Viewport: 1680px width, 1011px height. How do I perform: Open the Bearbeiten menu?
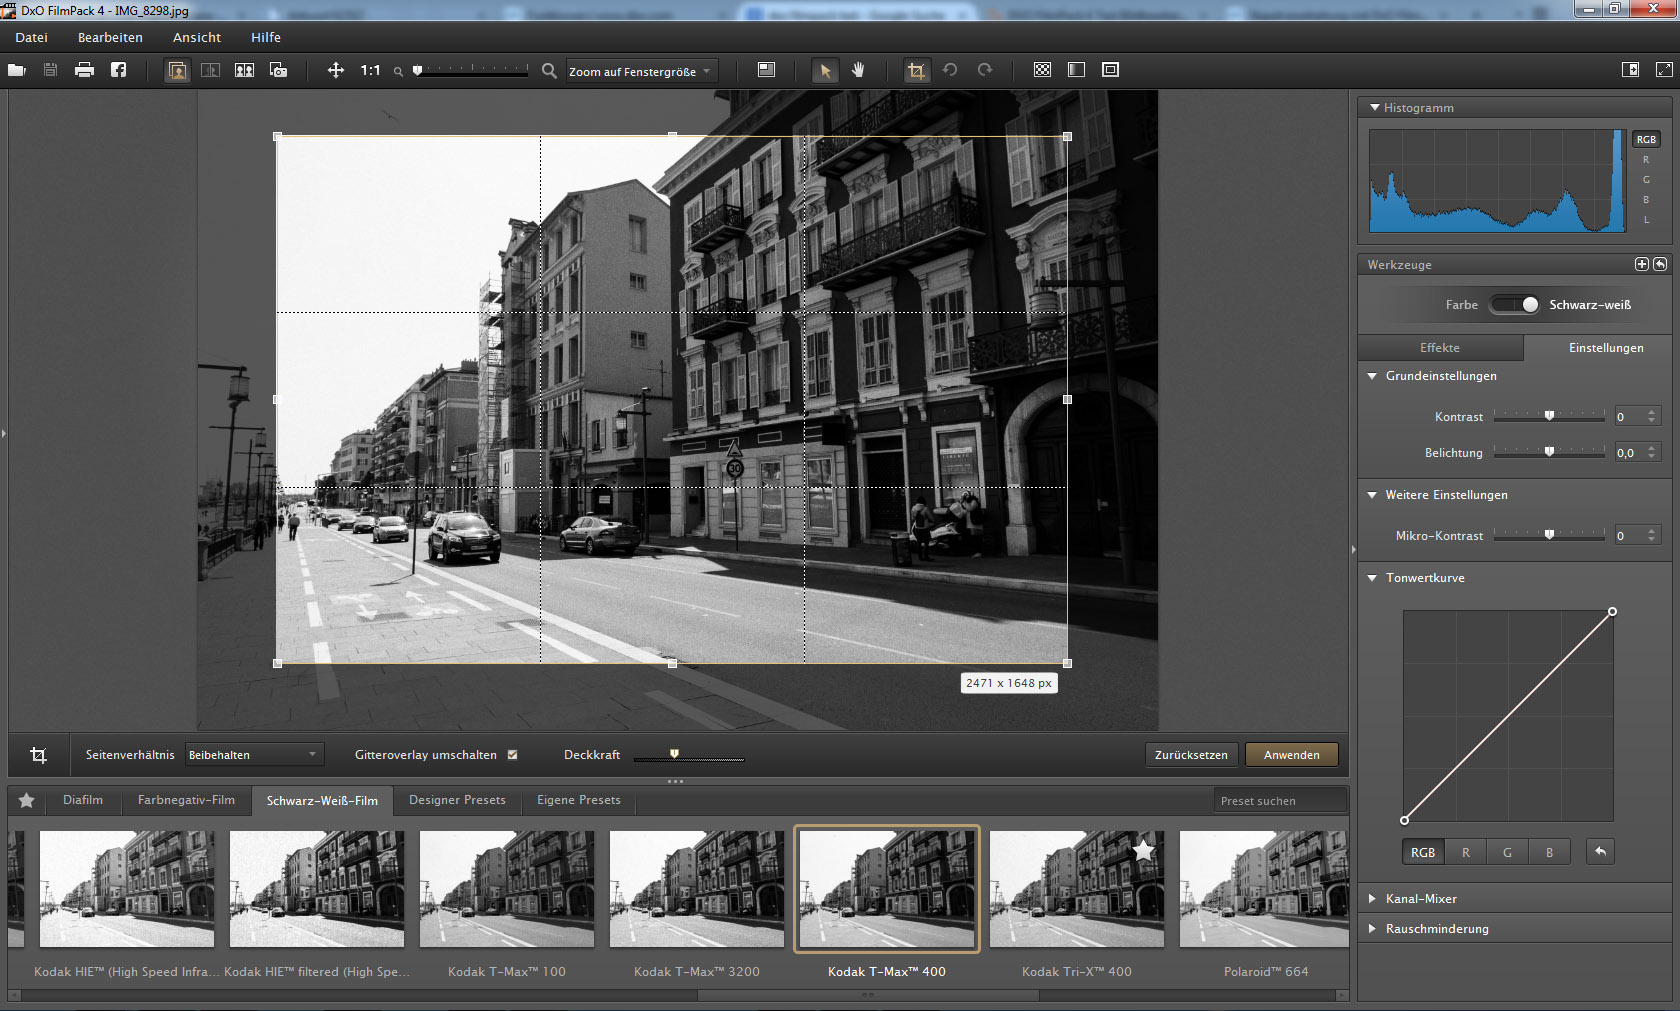110,37
